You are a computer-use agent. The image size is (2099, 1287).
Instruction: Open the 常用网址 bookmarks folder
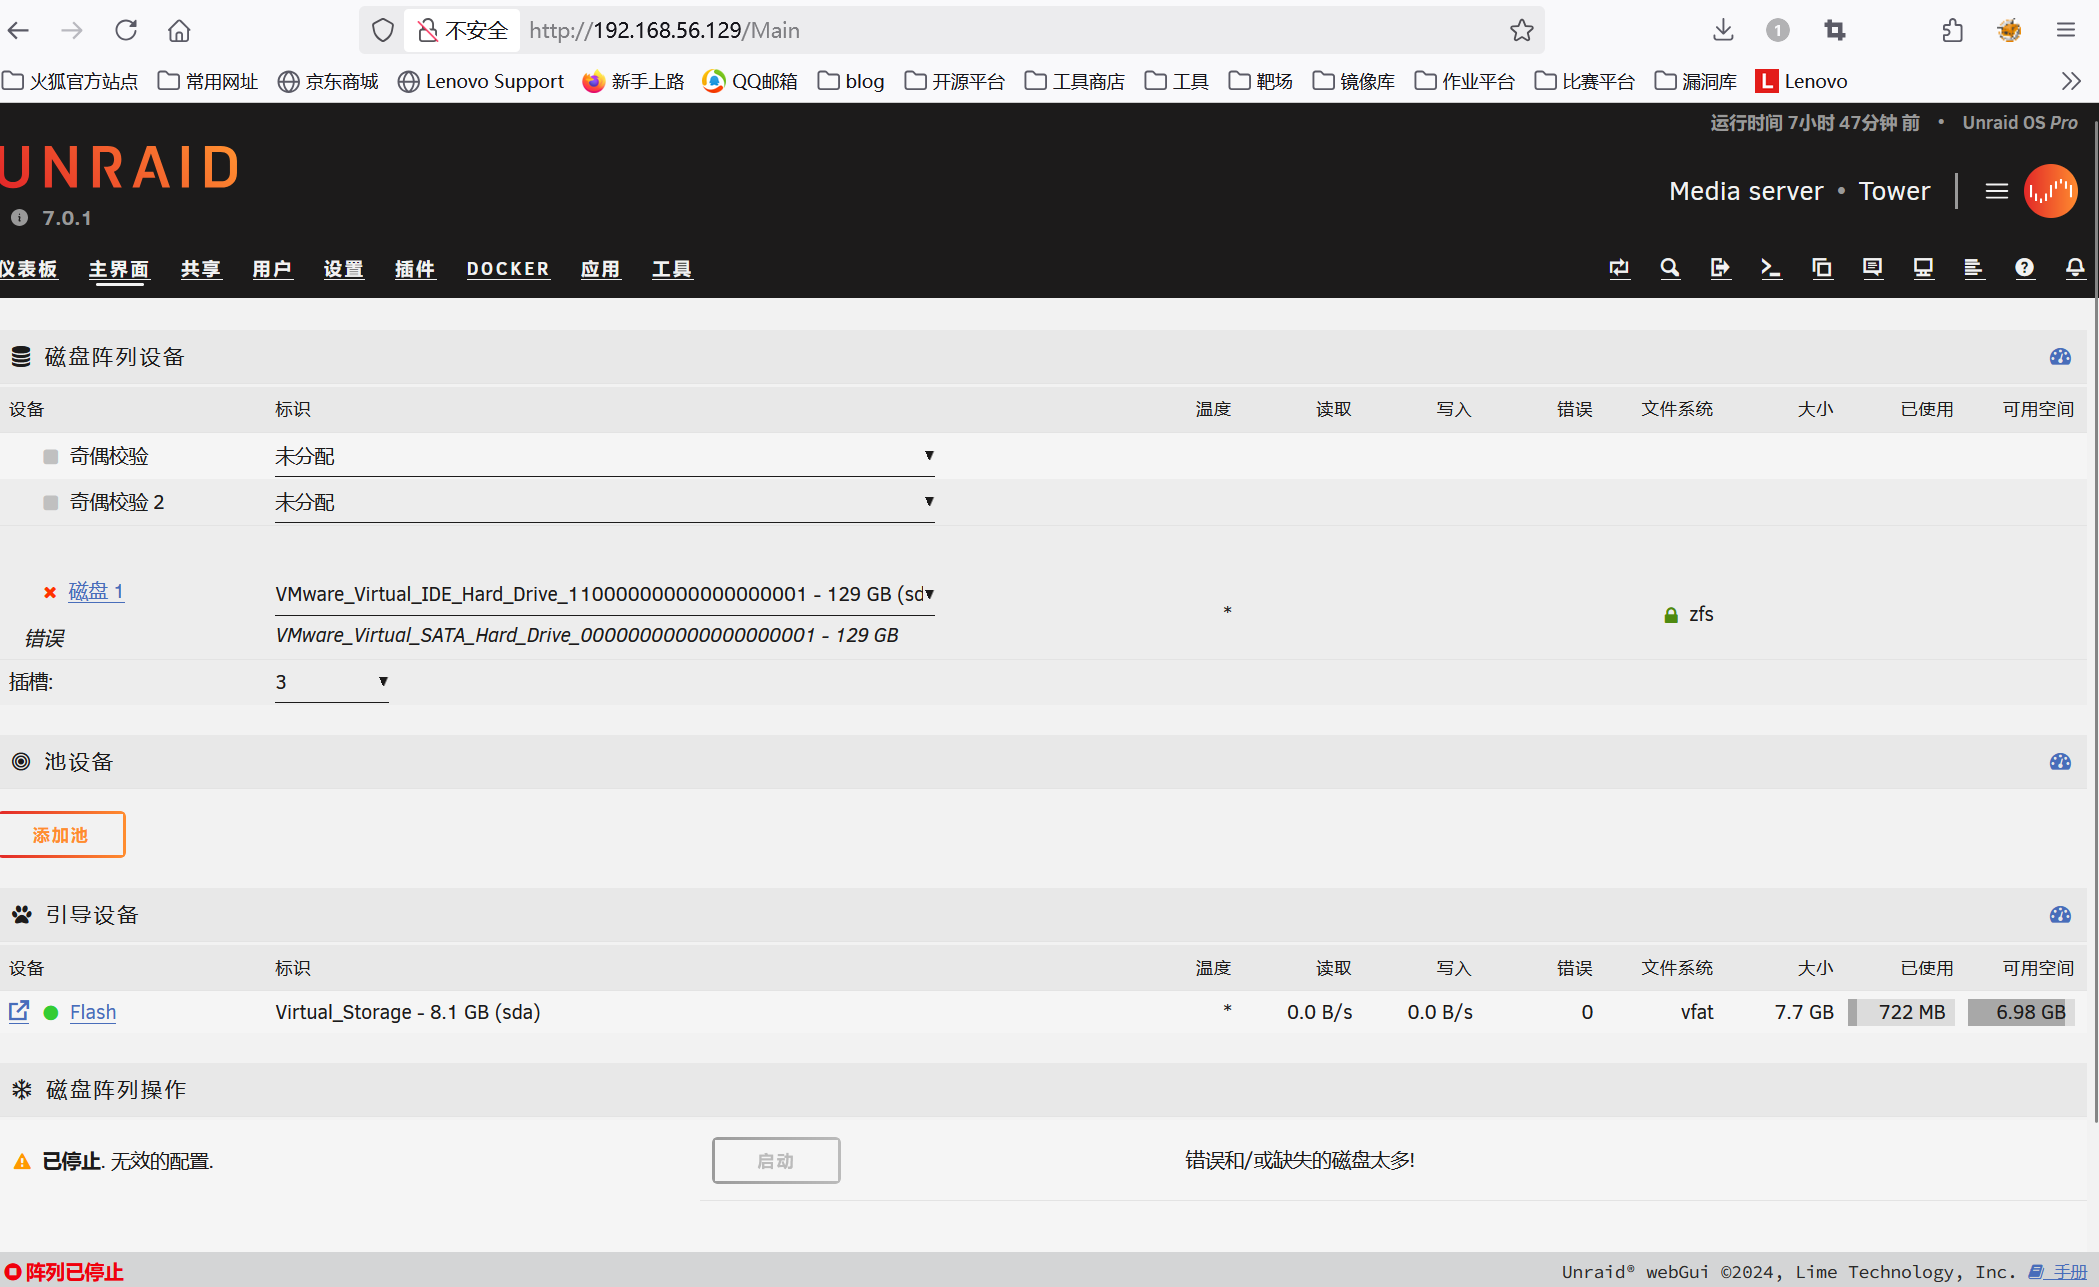coord(208,81)
